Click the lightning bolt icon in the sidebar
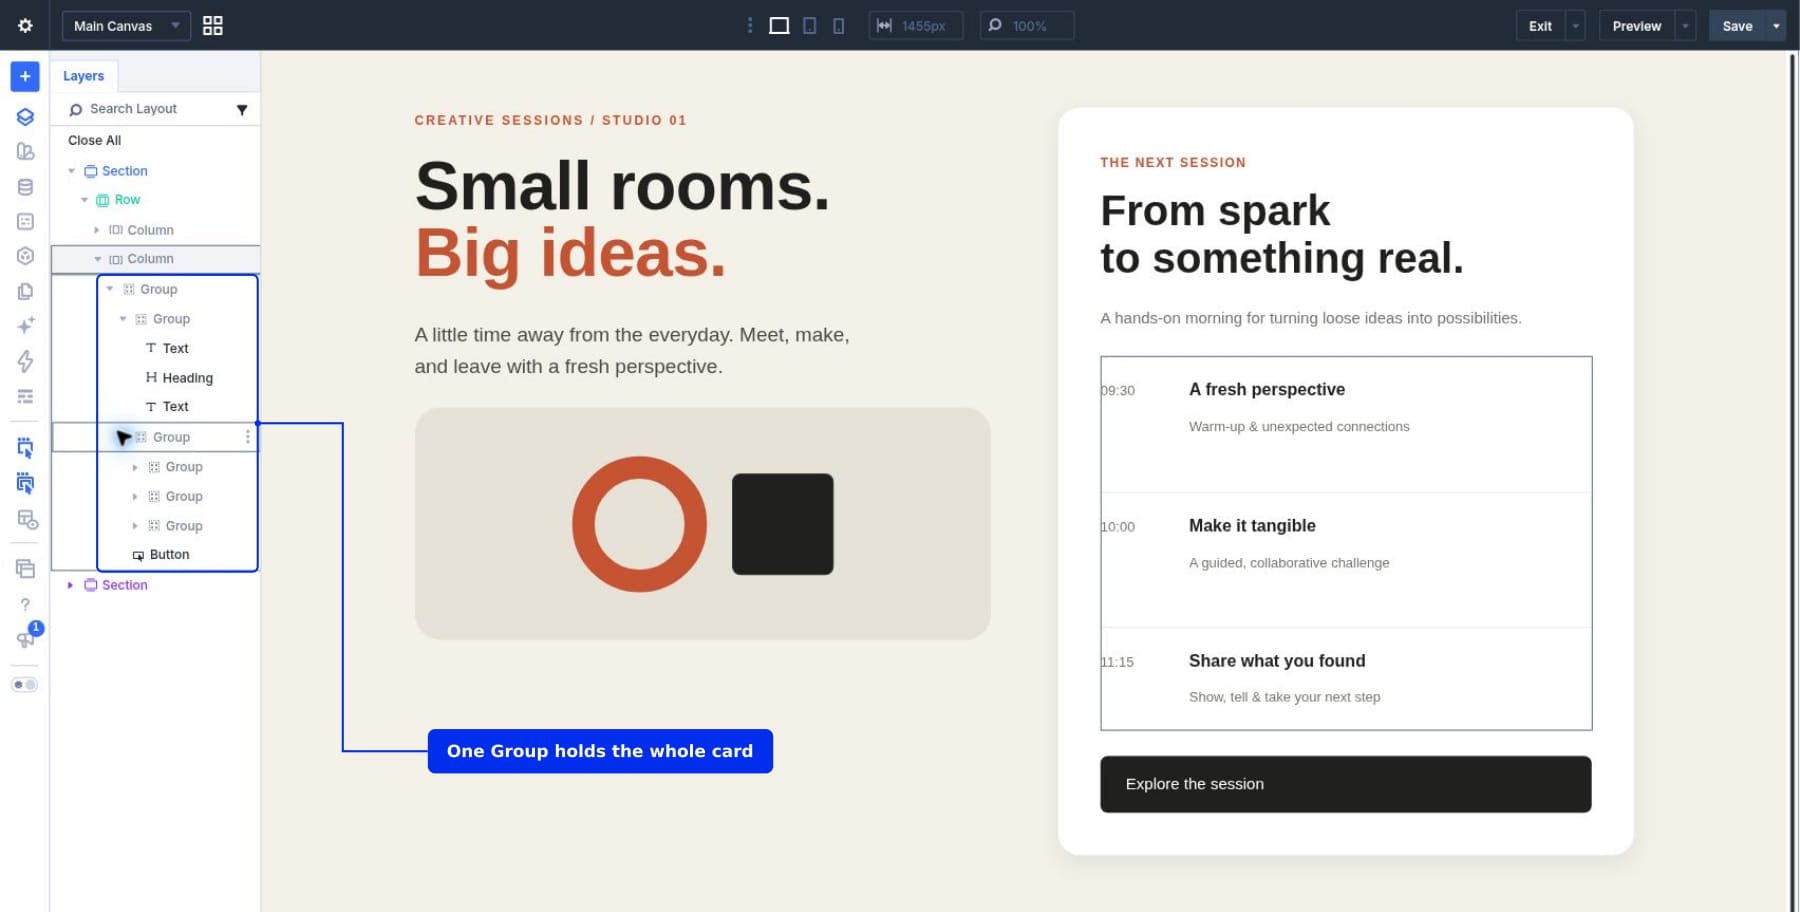The width and height of the screenshot is (1800, 912). point(25,360)
